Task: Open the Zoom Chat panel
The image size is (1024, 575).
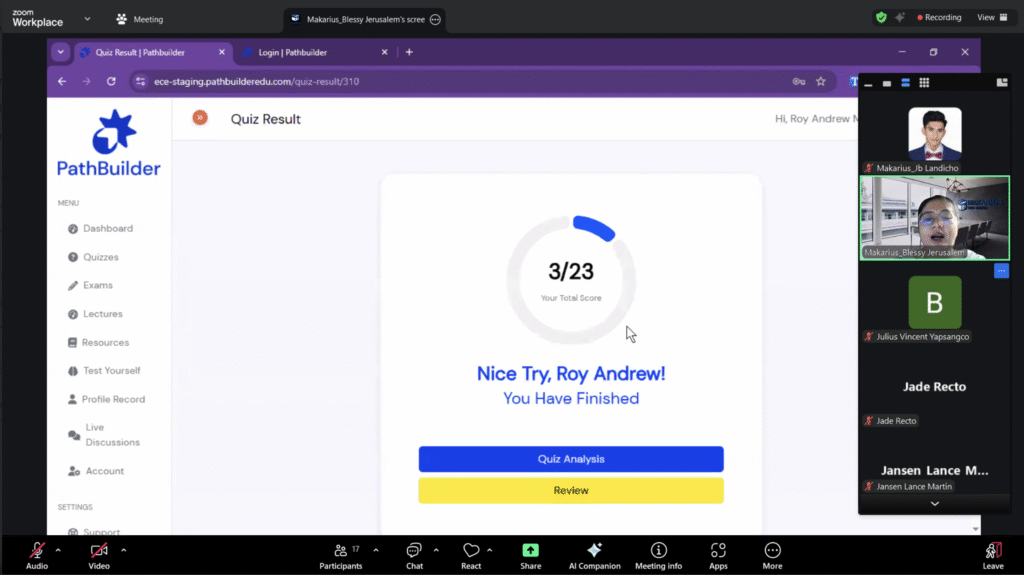Action: pyautogui.click(x=414, y=551)
